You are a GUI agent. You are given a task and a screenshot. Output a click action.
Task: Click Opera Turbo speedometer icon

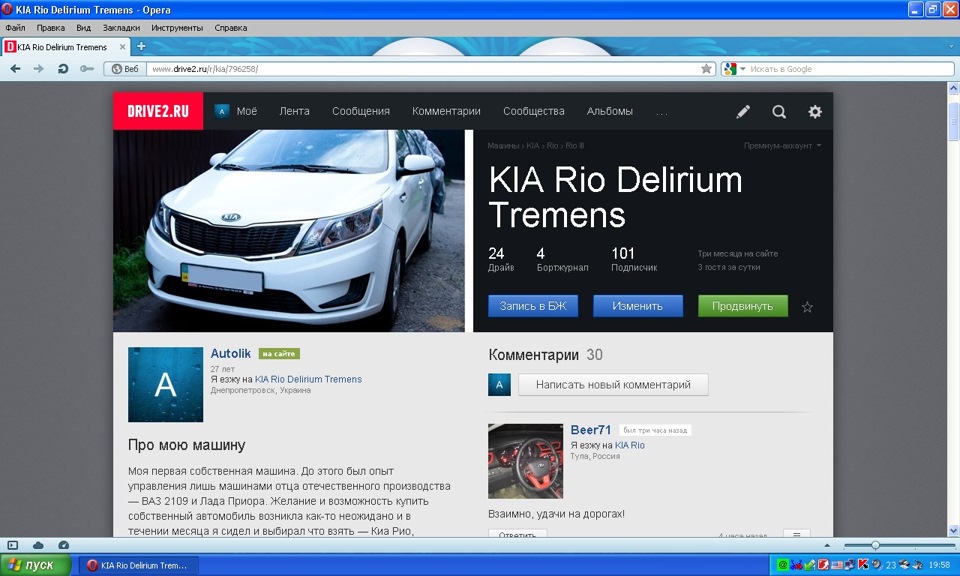[63, 545]
